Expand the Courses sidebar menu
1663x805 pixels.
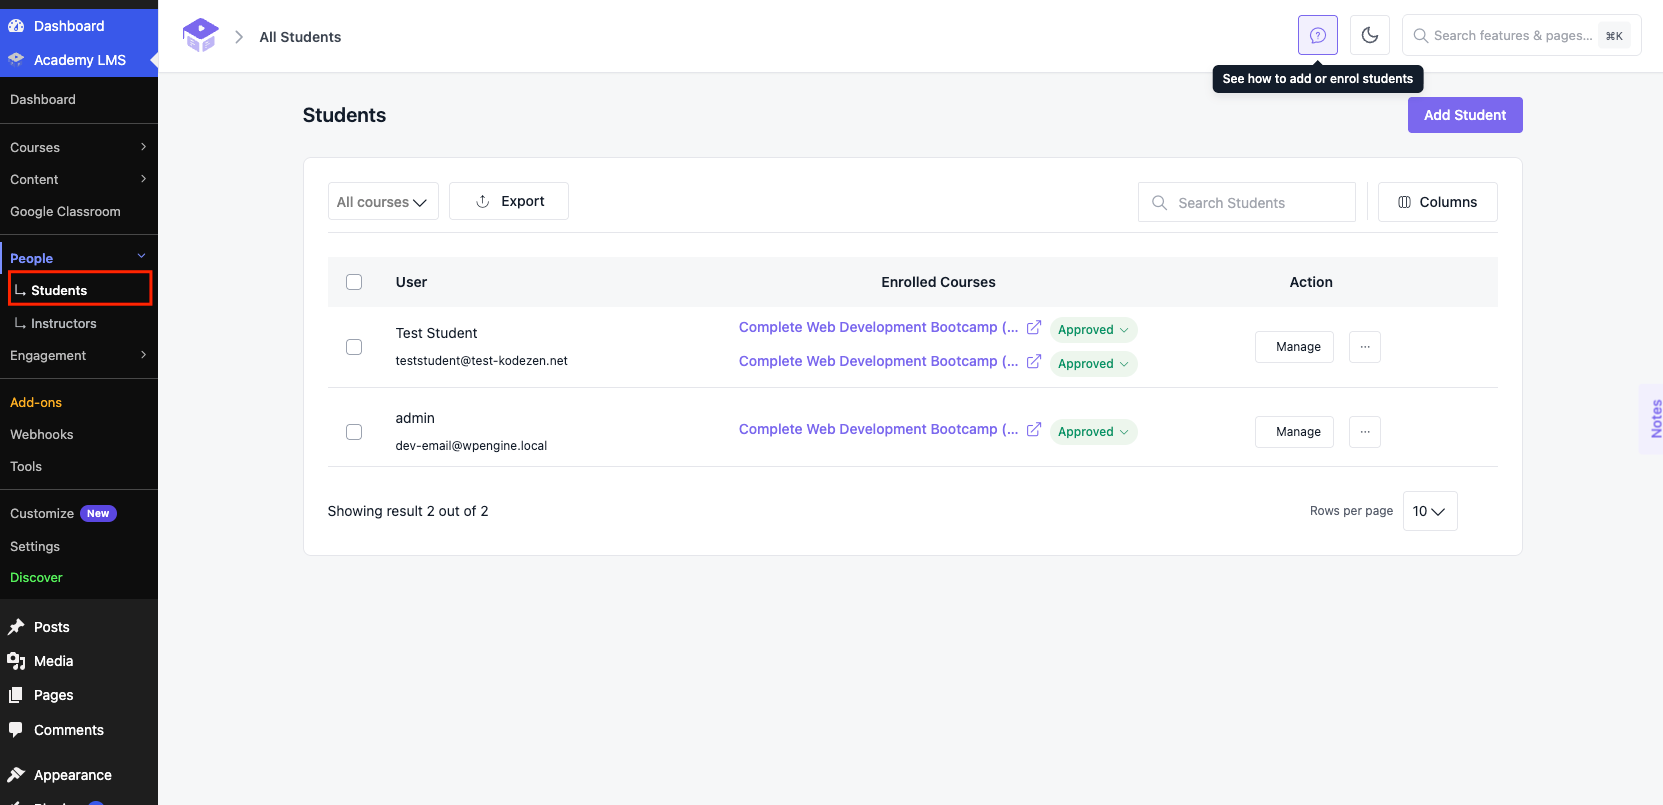click(79, 147)
